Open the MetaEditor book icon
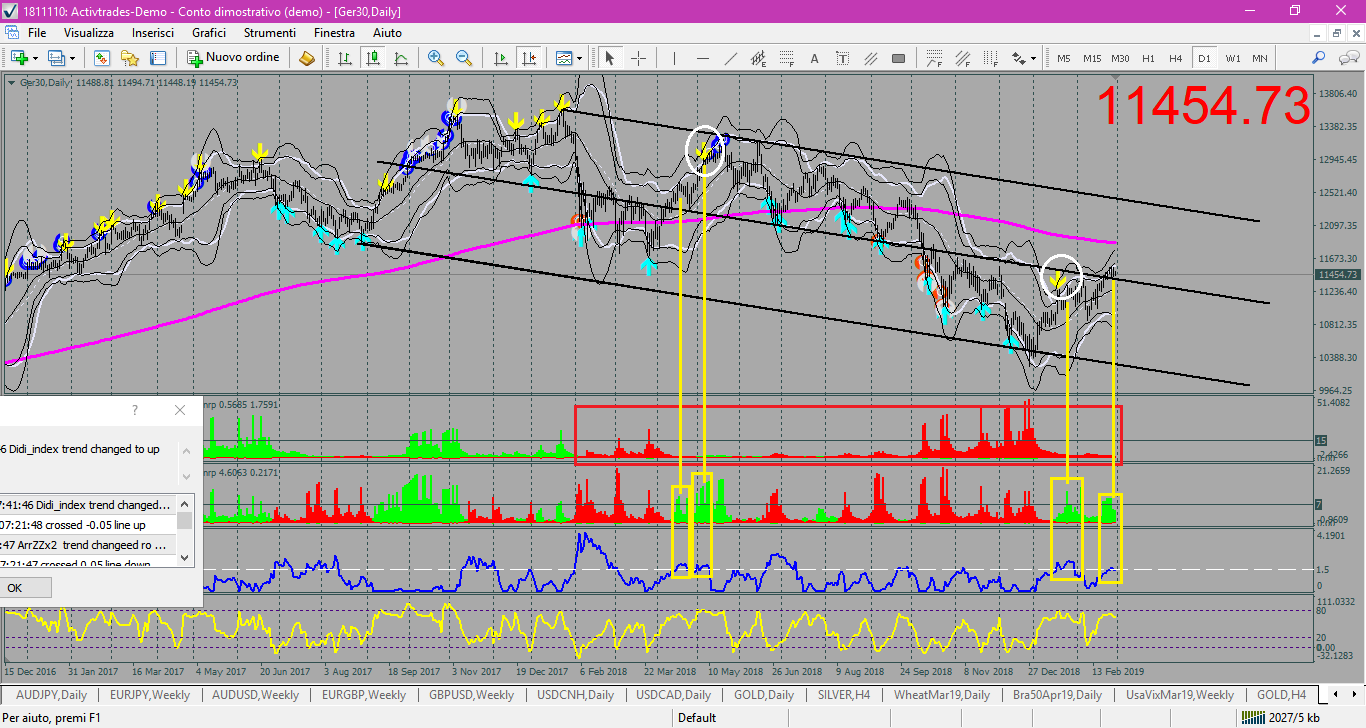 307,58
